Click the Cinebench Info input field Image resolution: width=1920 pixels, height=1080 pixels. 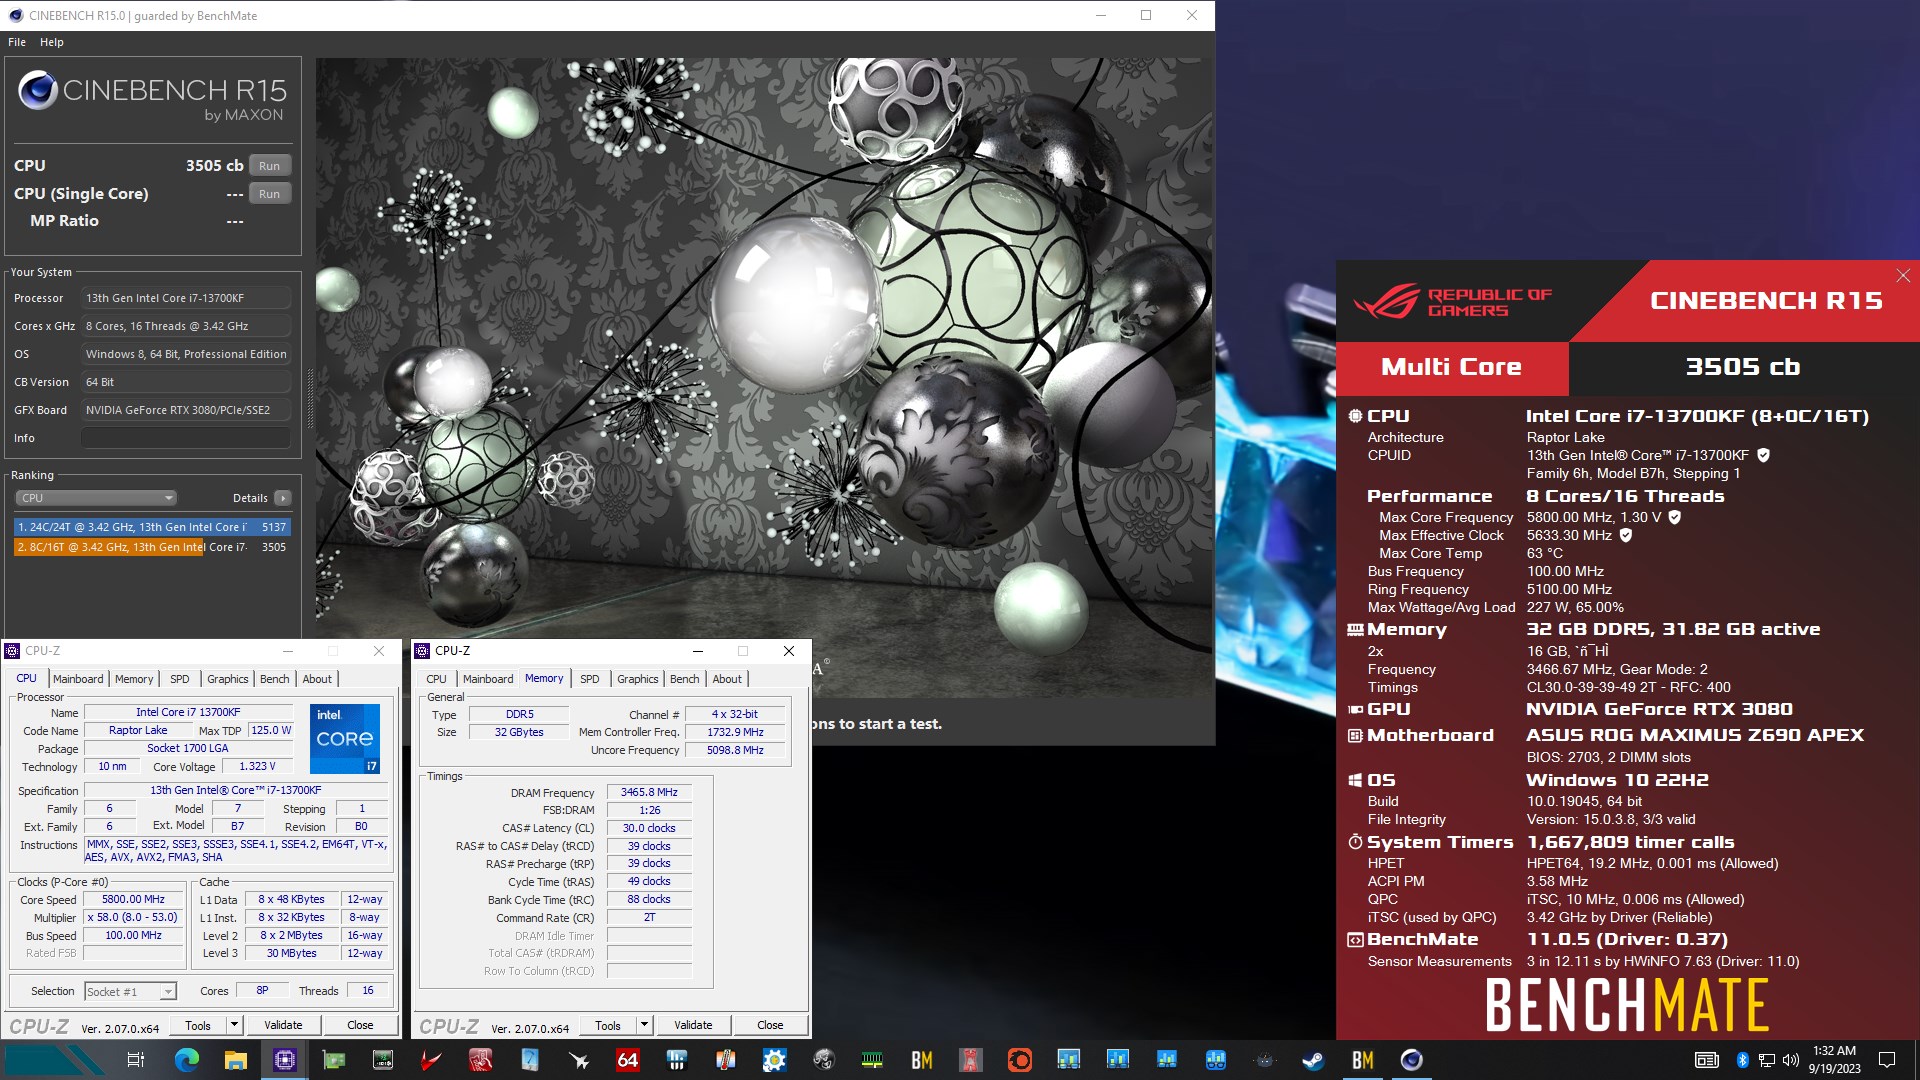186,438
